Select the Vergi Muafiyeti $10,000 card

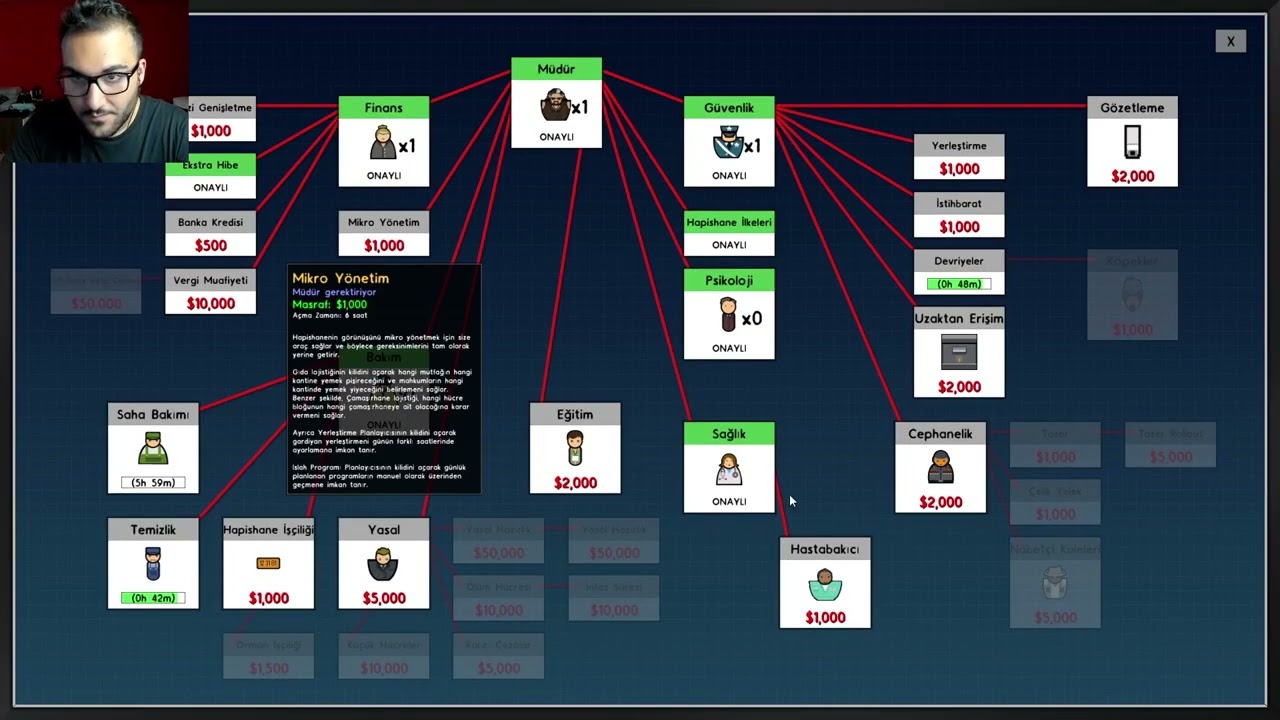click(x=210, y=292)
